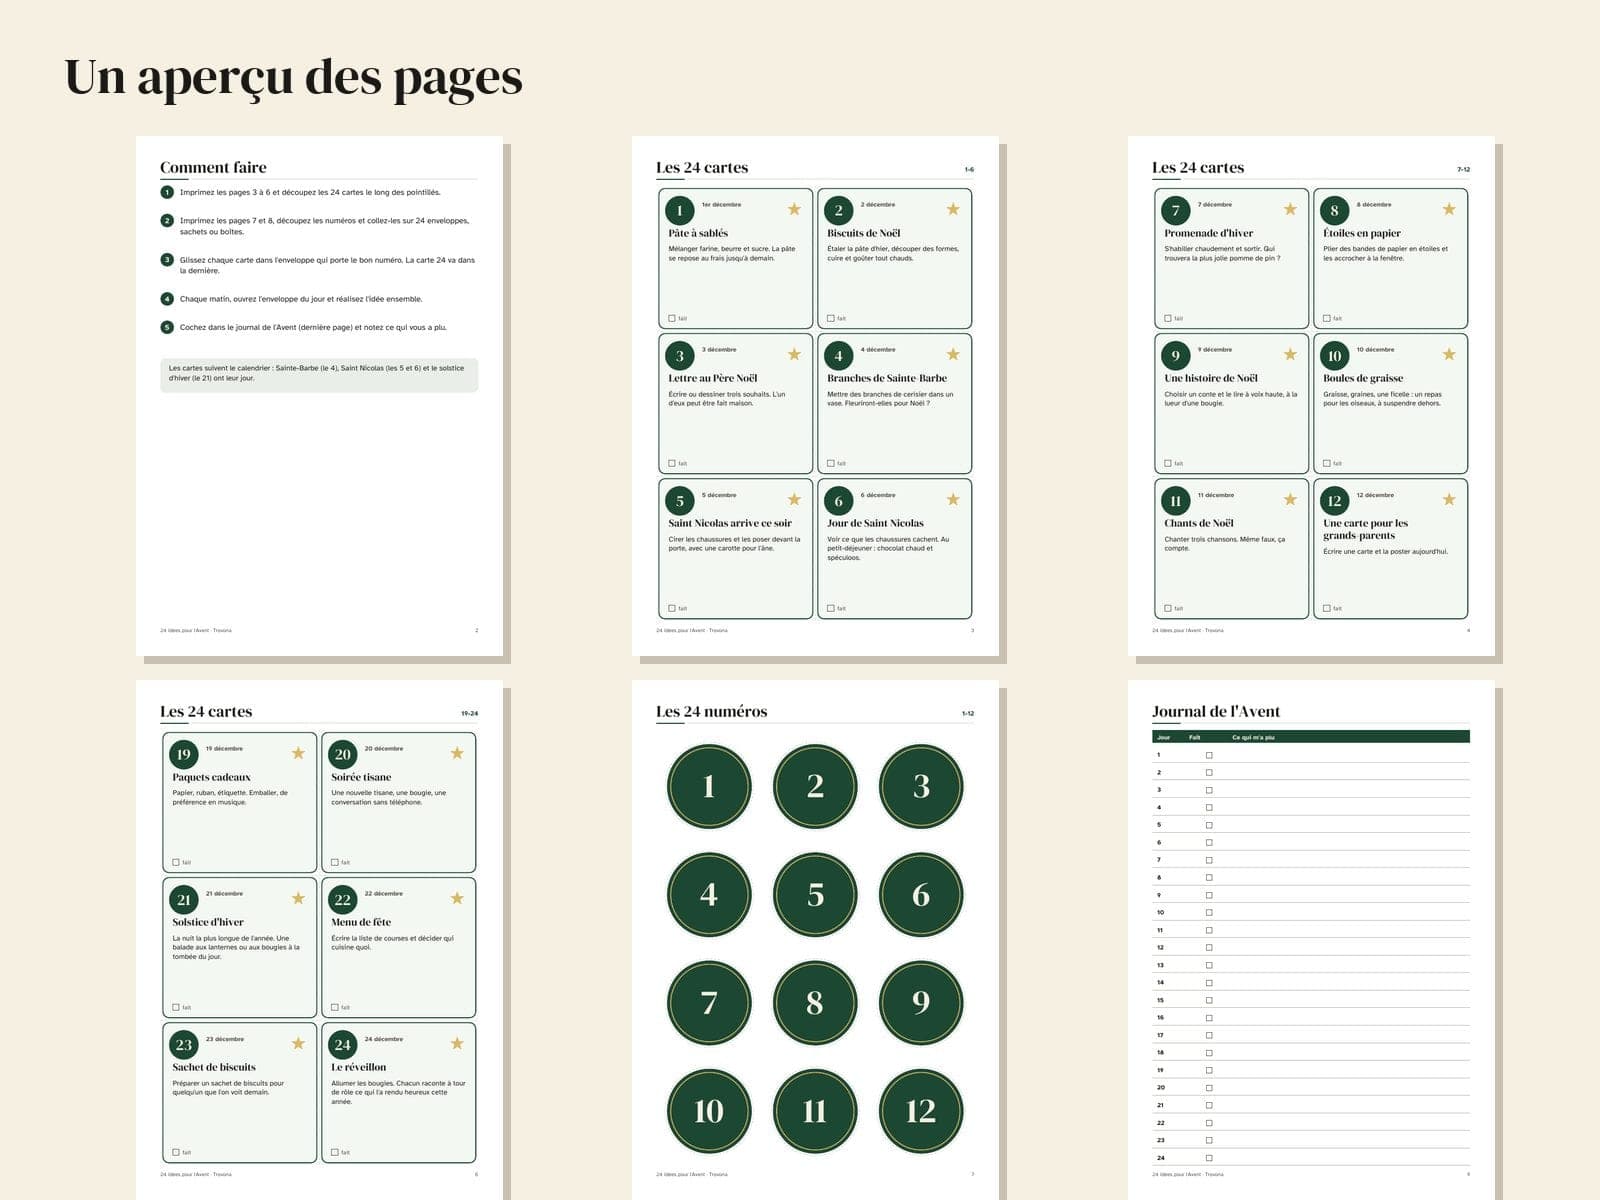This screenshot has width=1600, height=1200.
Task: Click step 5 bullet in Comment faire
Action: click(167, 327)
